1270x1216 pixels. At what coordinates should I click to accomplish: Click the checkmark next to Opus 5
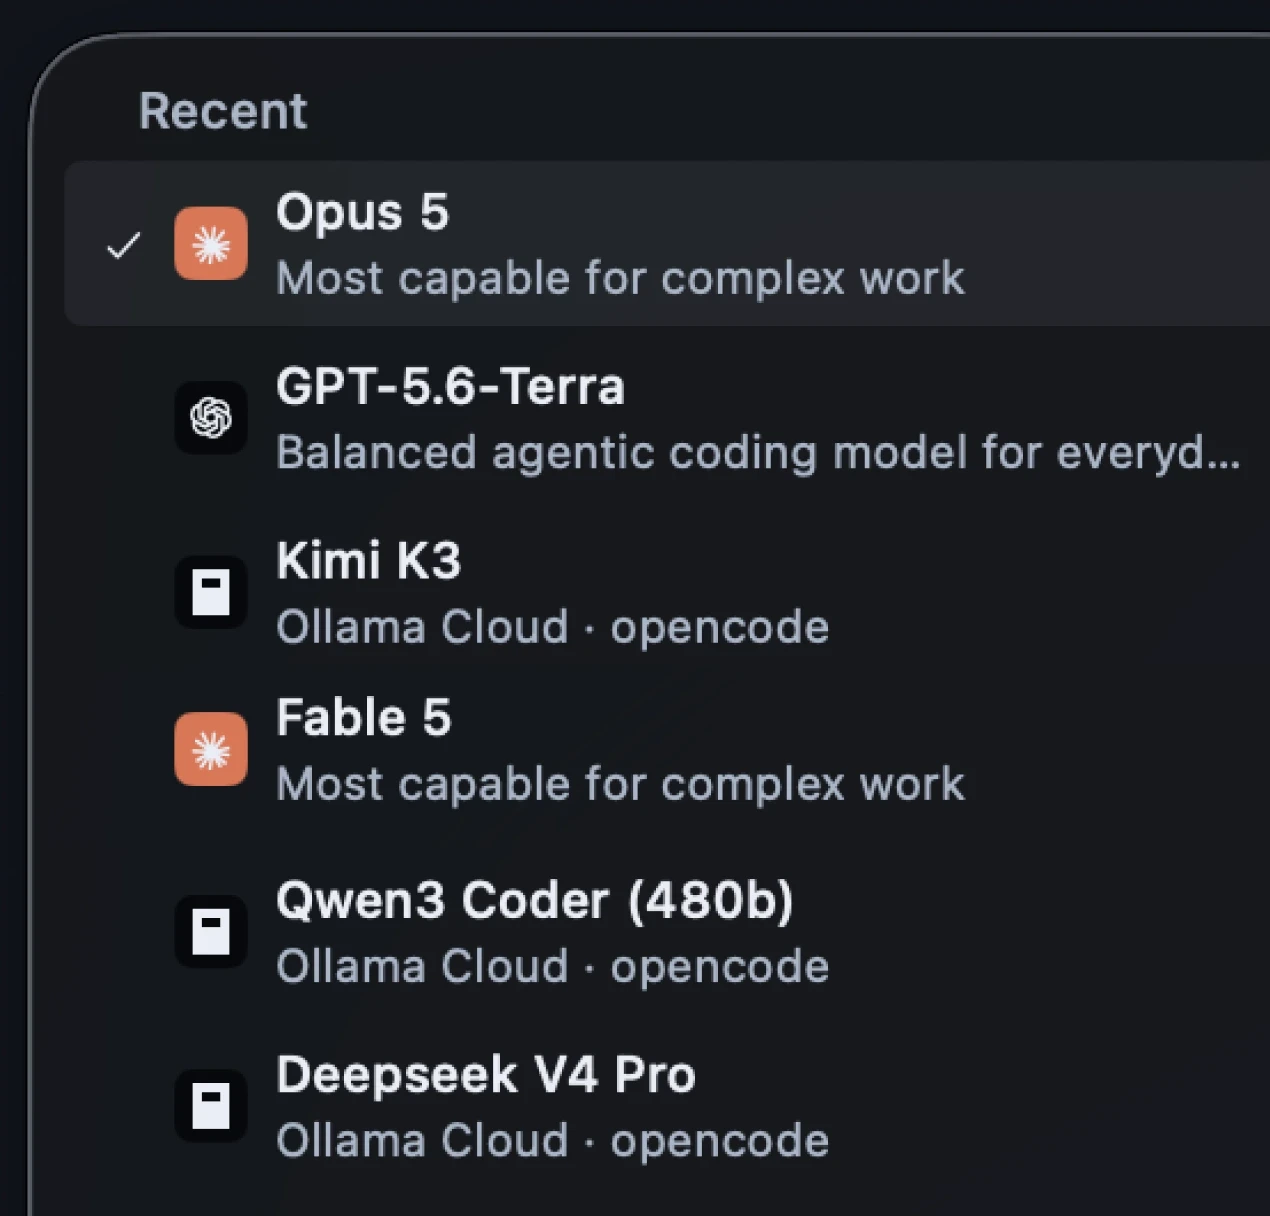point(124,245)
